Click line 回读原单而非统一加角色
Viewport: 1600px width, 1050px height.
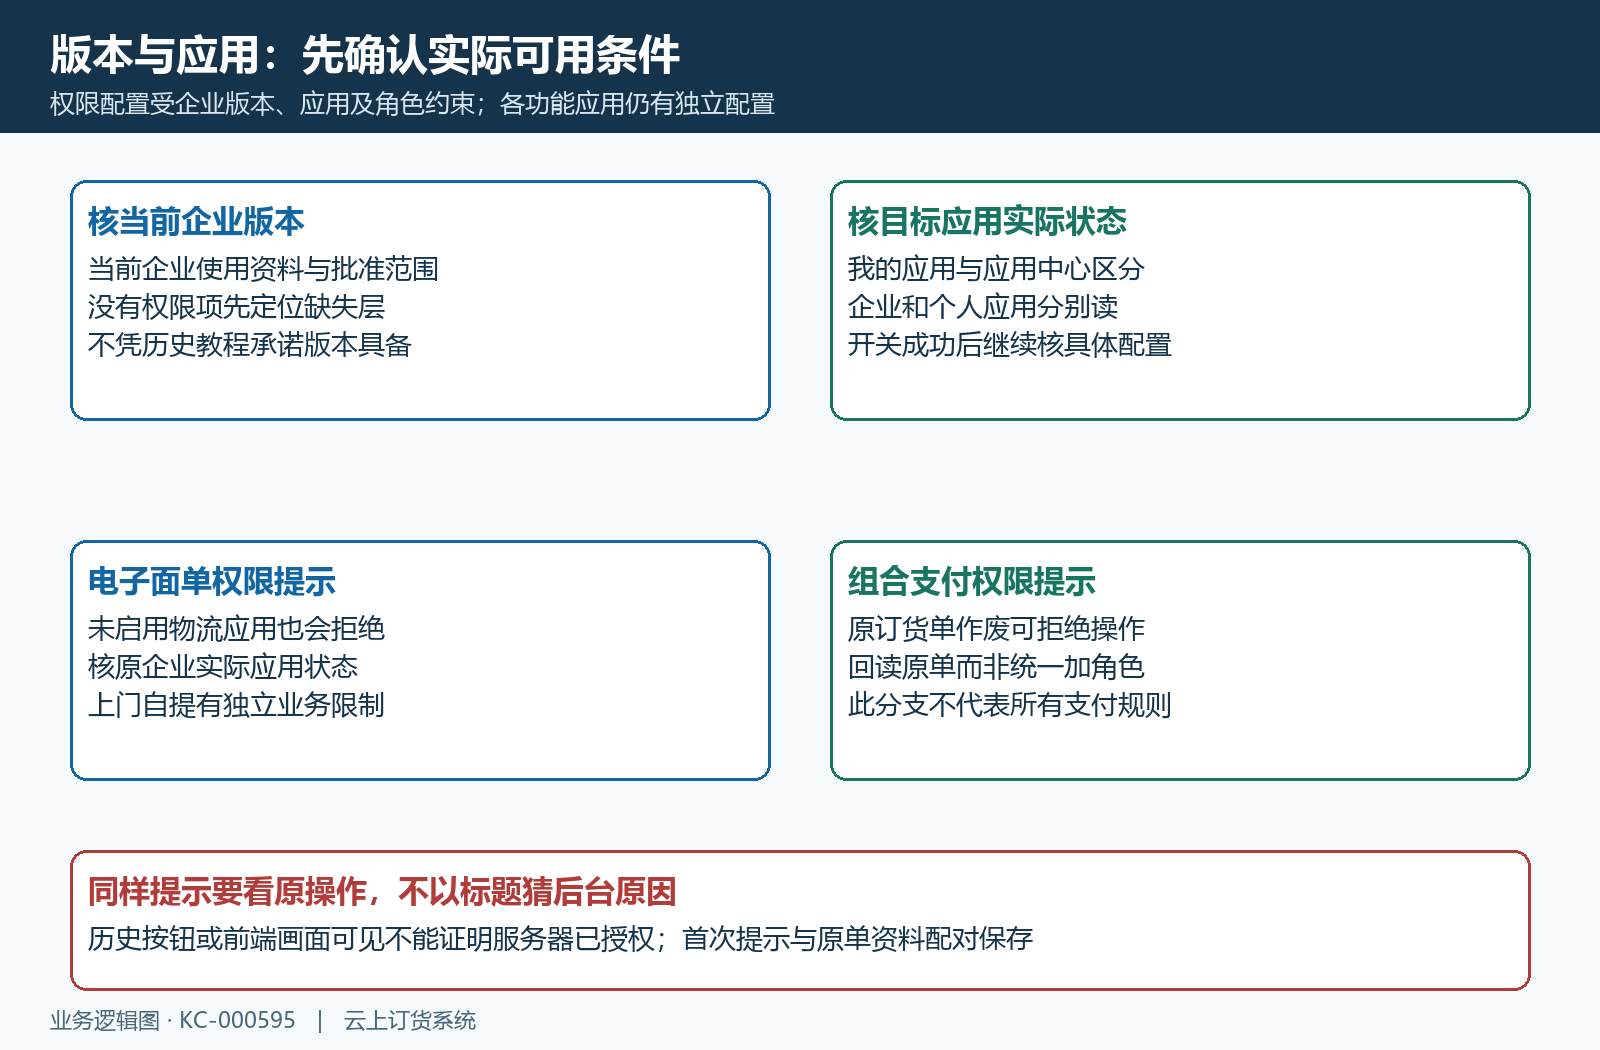click(x=996, y=667)
